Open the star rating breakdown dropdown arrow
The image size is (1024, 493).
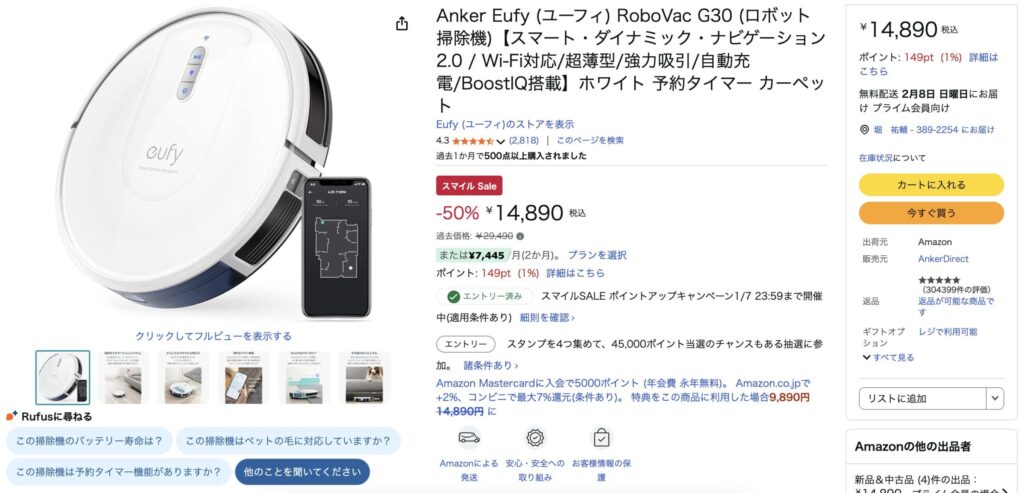pos(501,141)
